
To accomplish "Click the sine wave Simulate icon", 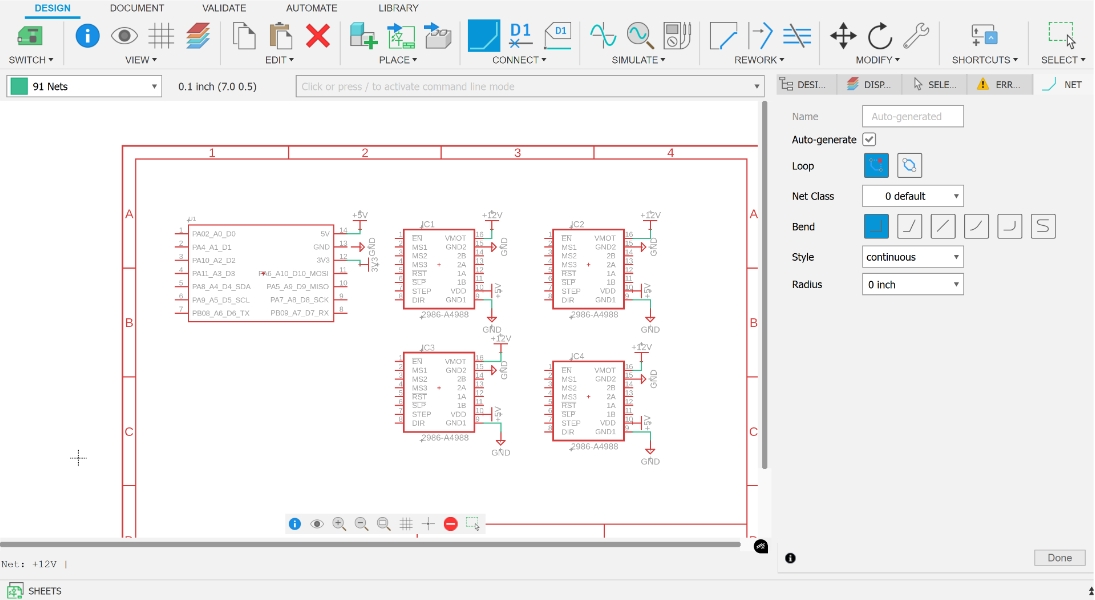I will click(603, 36).
